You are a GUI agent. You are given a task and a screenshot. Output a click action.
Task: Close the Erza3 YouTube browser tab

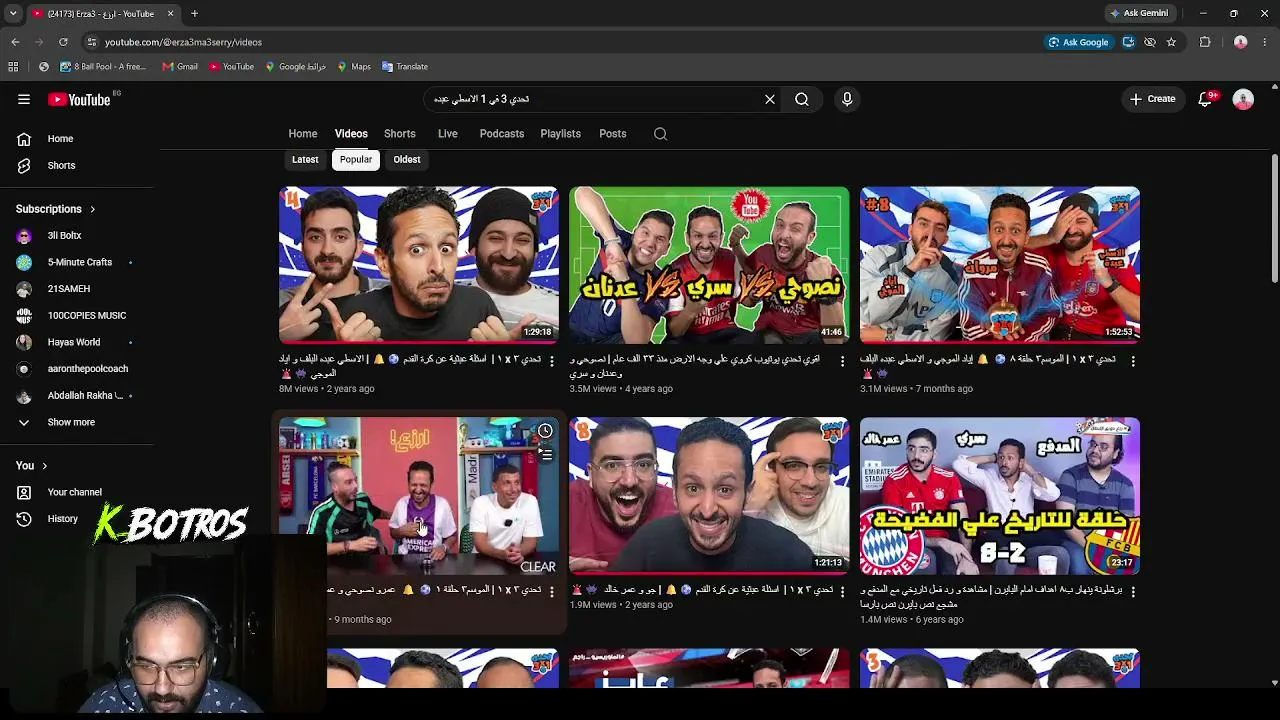(170, 14)
